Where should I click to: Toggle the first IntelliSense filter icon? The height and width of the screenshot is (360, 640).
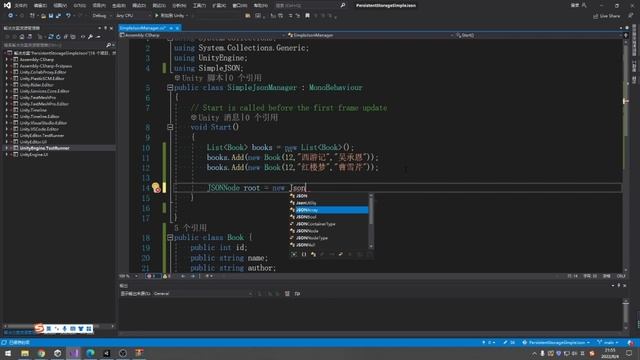[294, 254]
